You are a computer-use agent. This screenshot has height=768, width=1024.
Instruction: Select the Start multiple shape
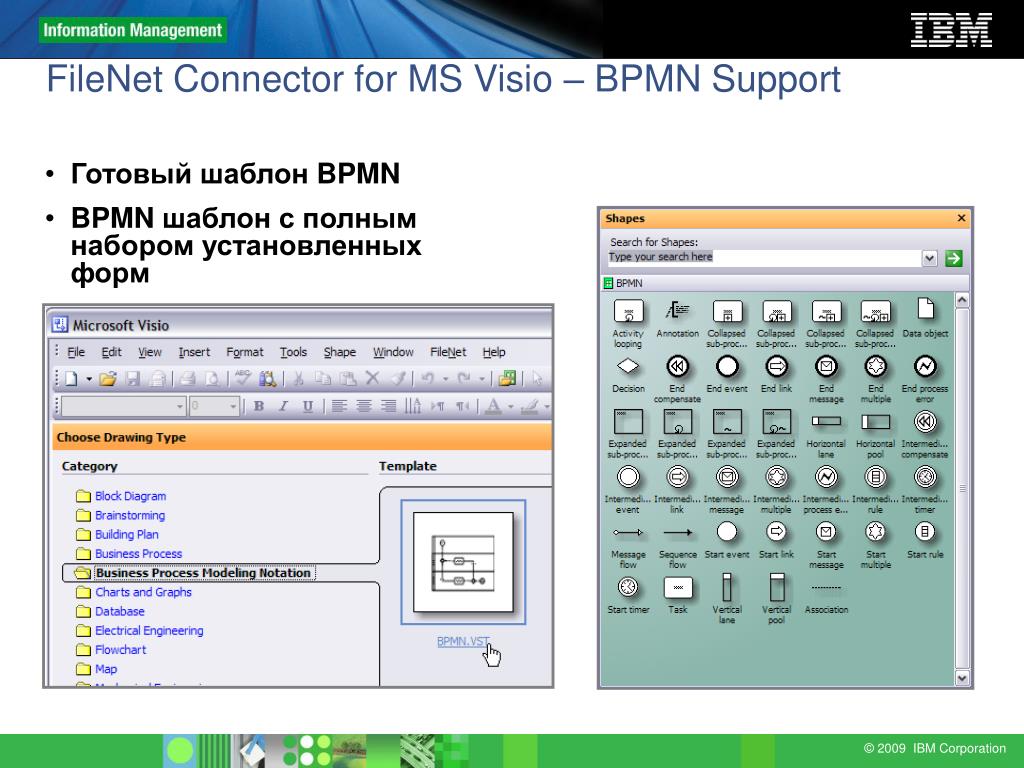click(x=876, y=532)
